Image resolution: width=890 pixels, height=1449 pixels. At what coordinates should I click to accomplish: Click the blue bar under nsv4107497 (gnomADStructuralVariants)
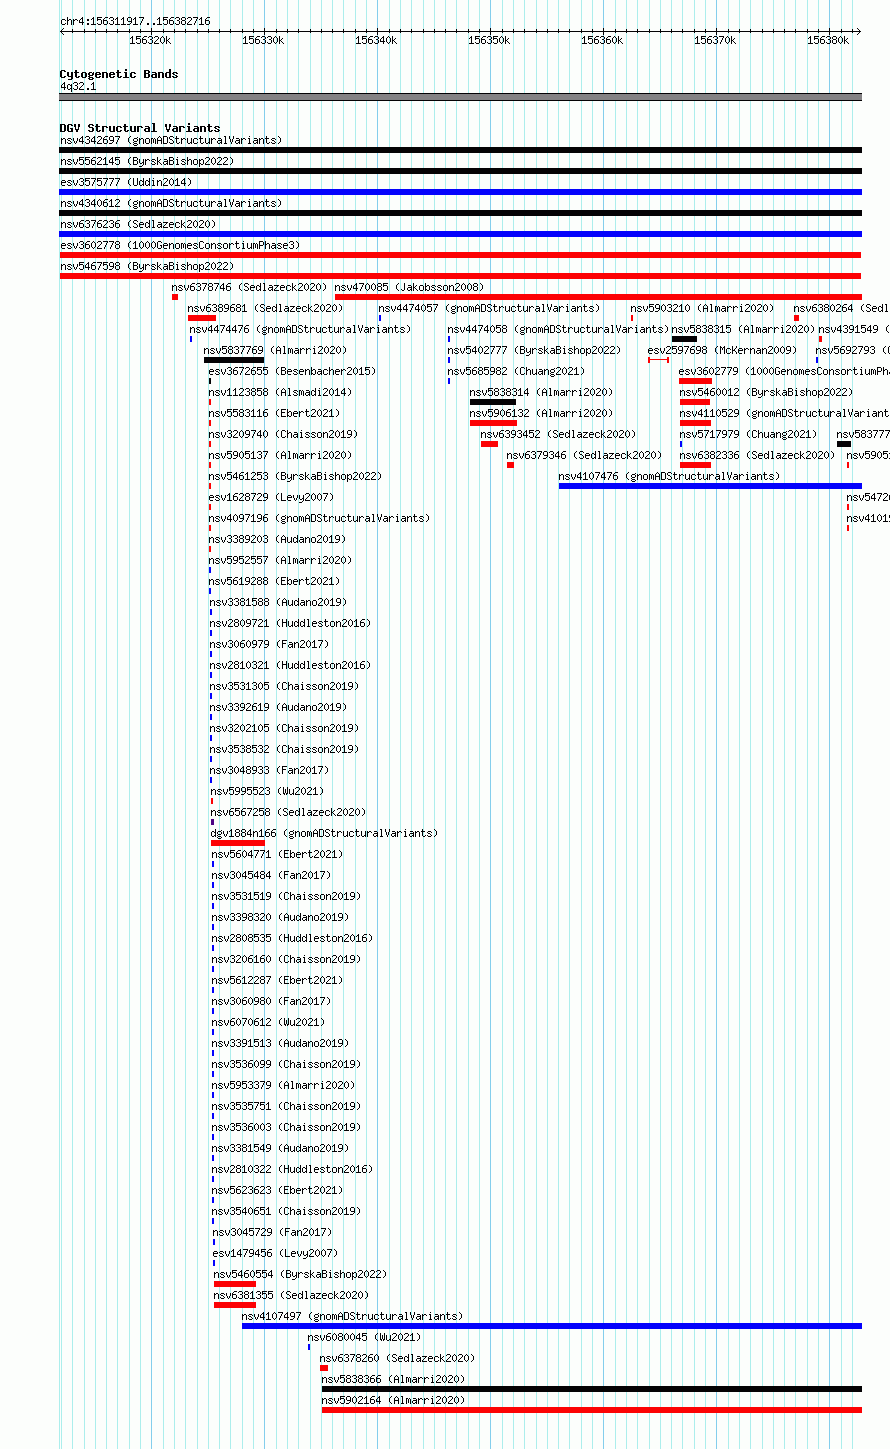click(x=552, y=1326)
